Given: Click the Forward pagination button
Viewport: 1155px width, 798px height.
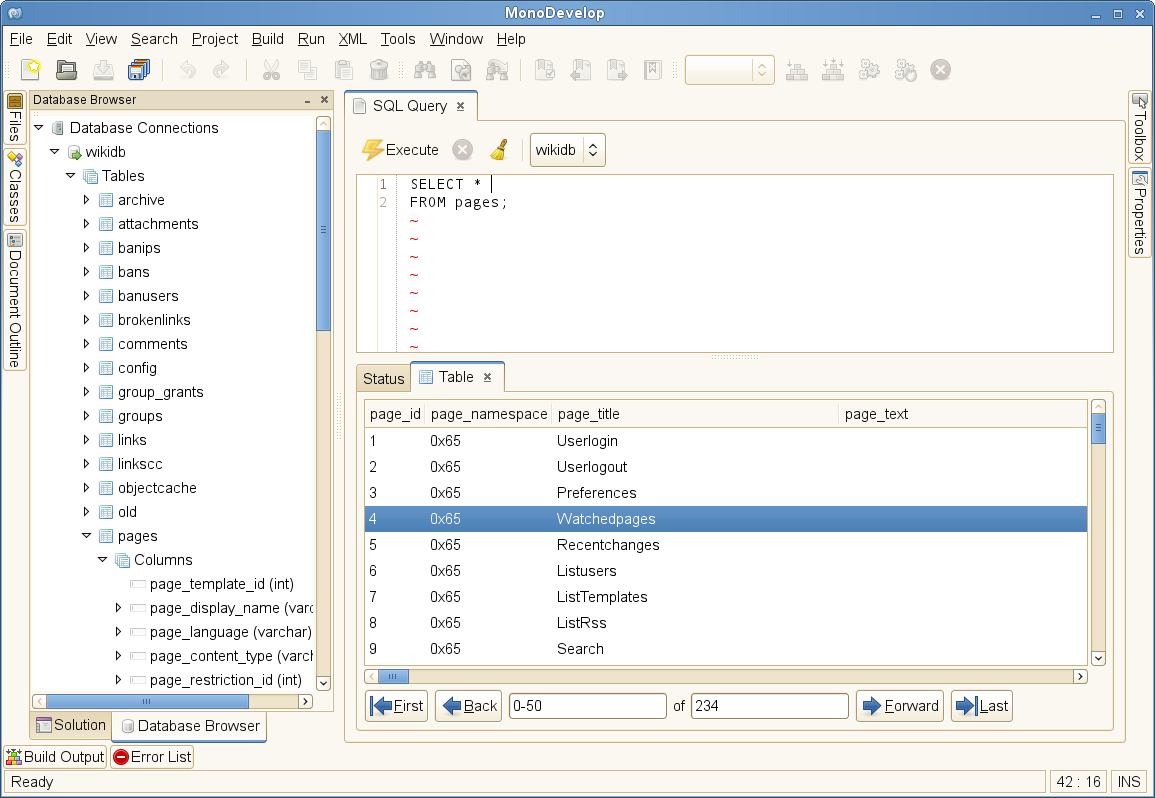Looking at the screenshot, I should [x=899, y=706].
